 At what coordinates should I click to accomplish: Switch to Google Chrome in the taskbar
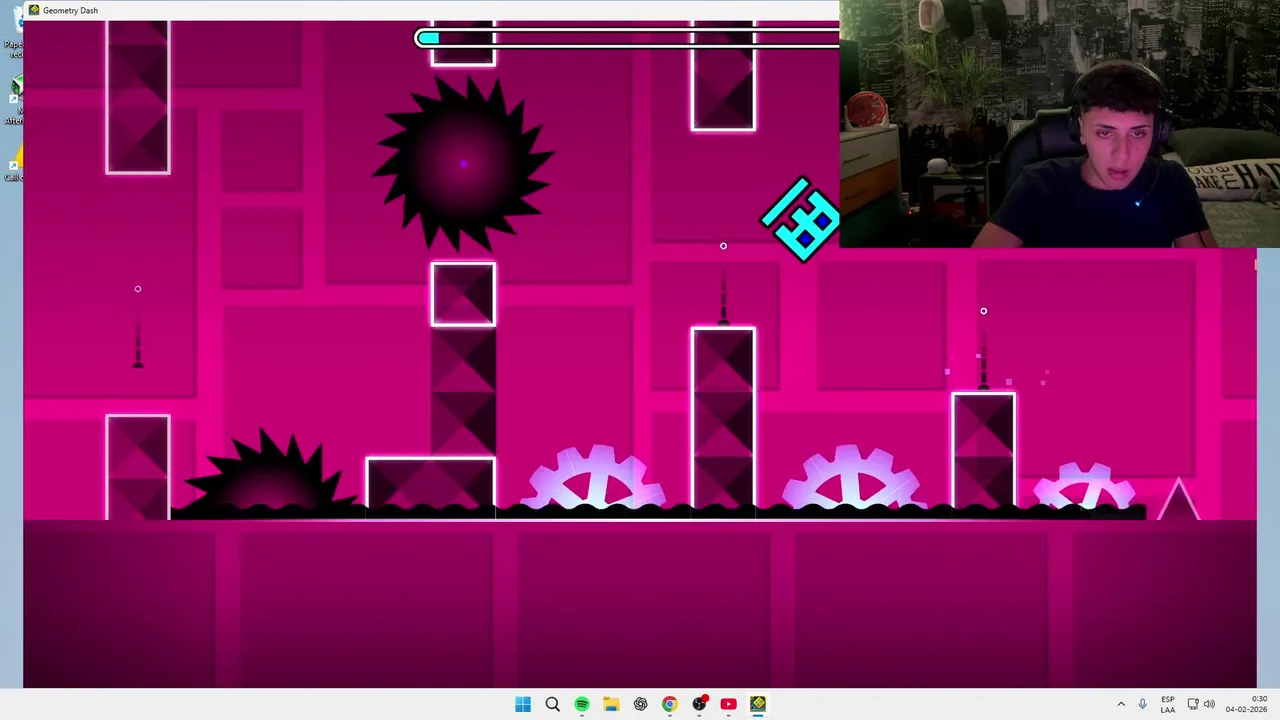pos(669,704)
